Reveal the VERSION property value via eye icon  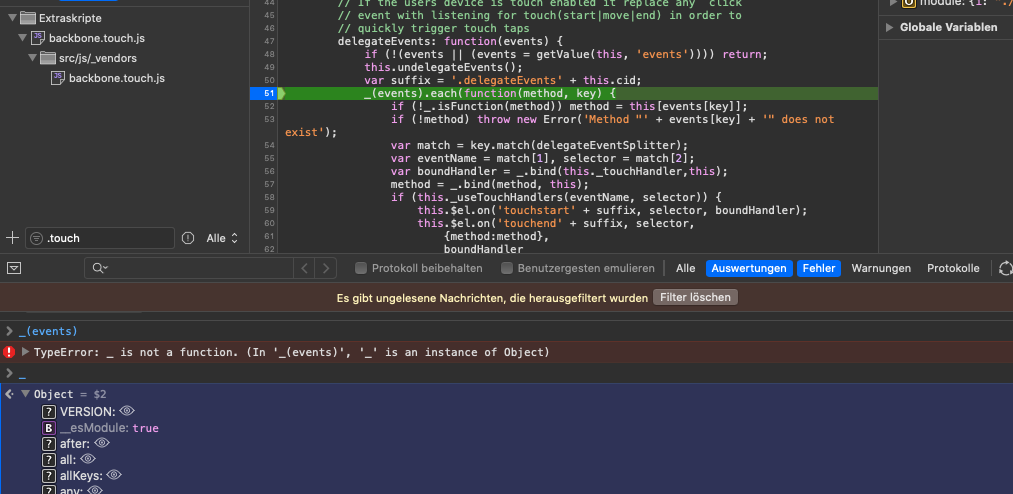click(127, 411)
